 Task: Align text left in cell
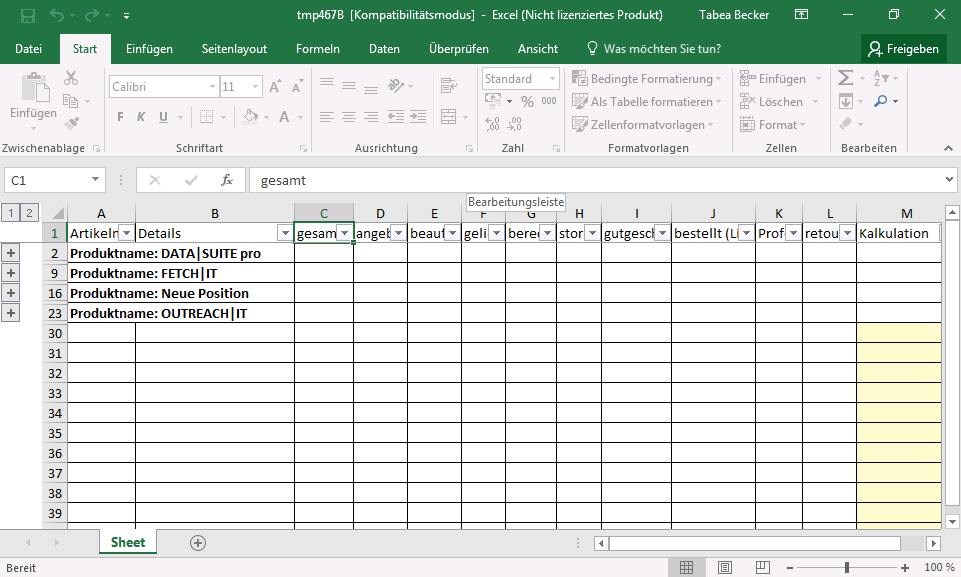click(x=327, y=117)
